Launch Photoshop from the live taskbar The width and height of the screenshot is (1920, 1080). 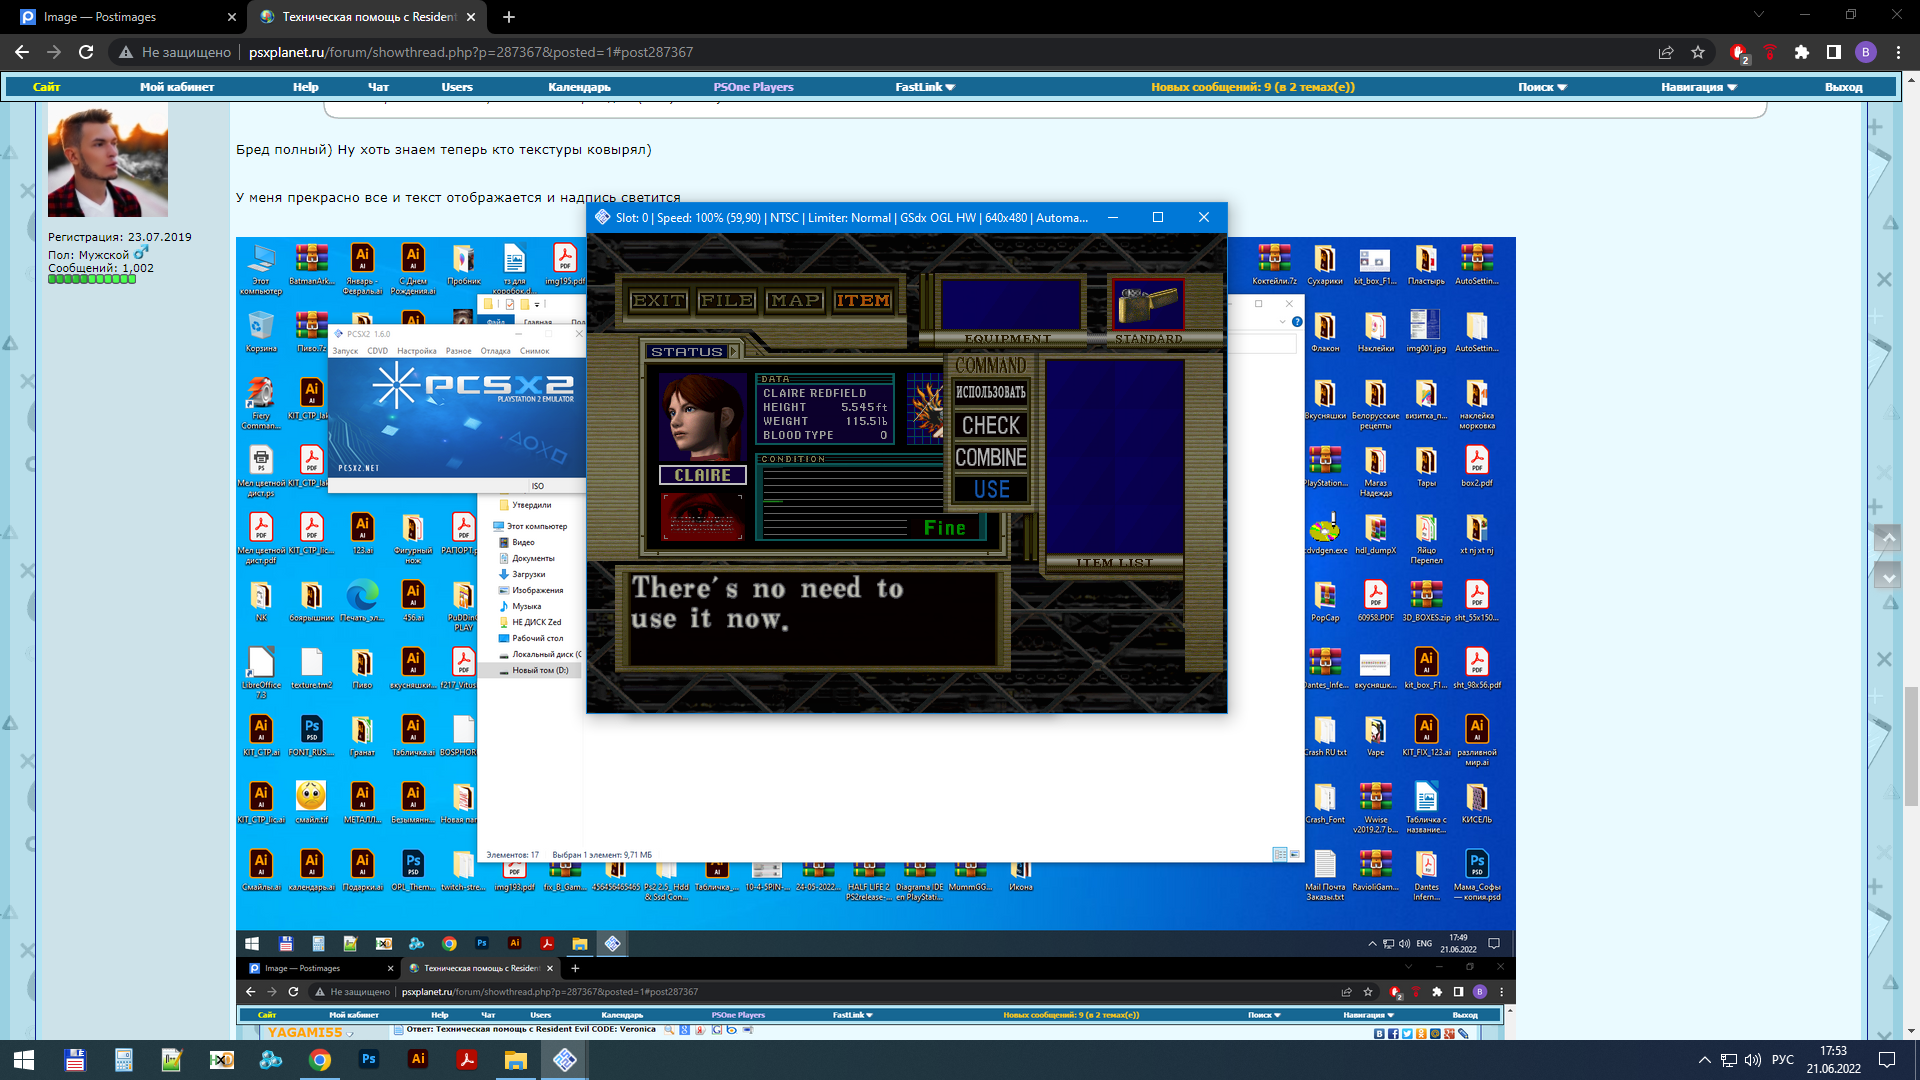click(x=369, y=1060)
